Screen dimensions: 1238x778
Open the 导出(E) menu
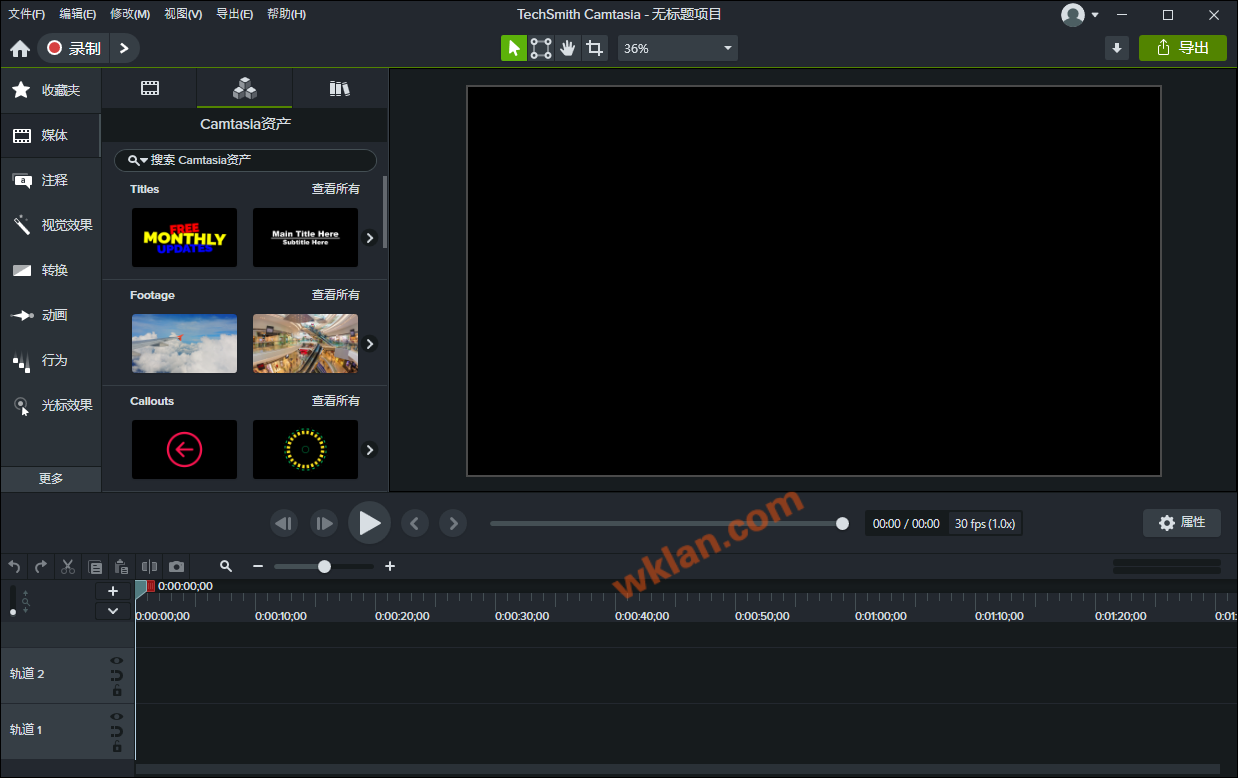pos(235,14)
